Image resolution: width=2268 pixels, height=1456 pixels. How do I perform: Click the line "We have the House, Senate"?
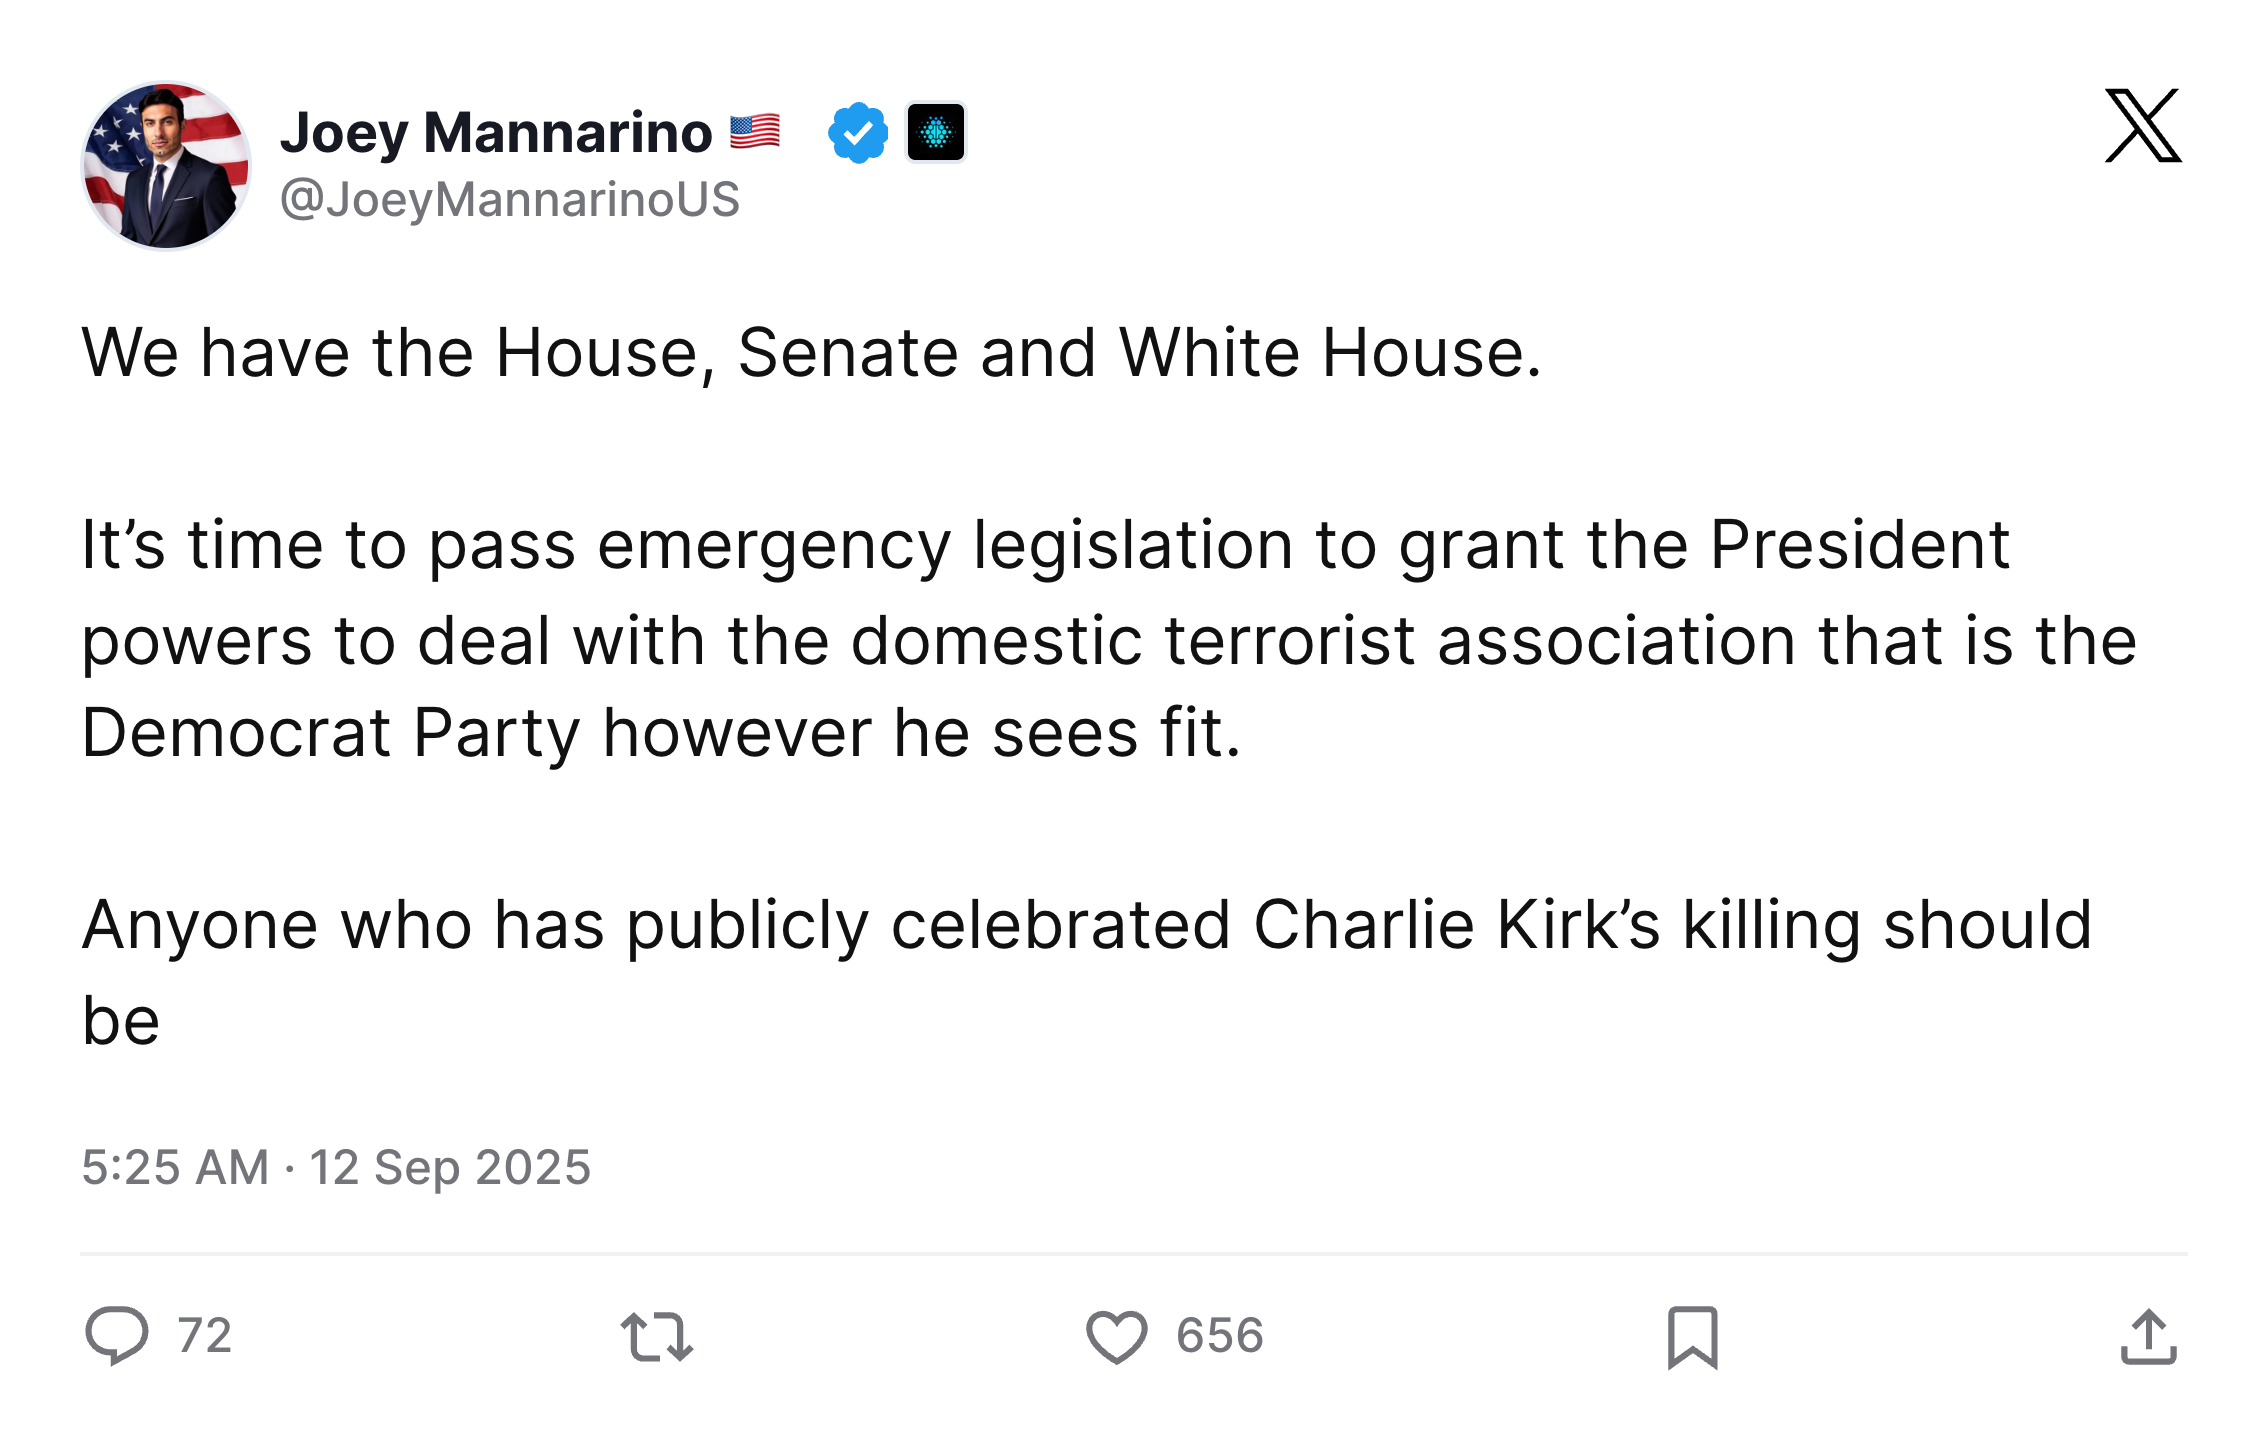(811, 353)
